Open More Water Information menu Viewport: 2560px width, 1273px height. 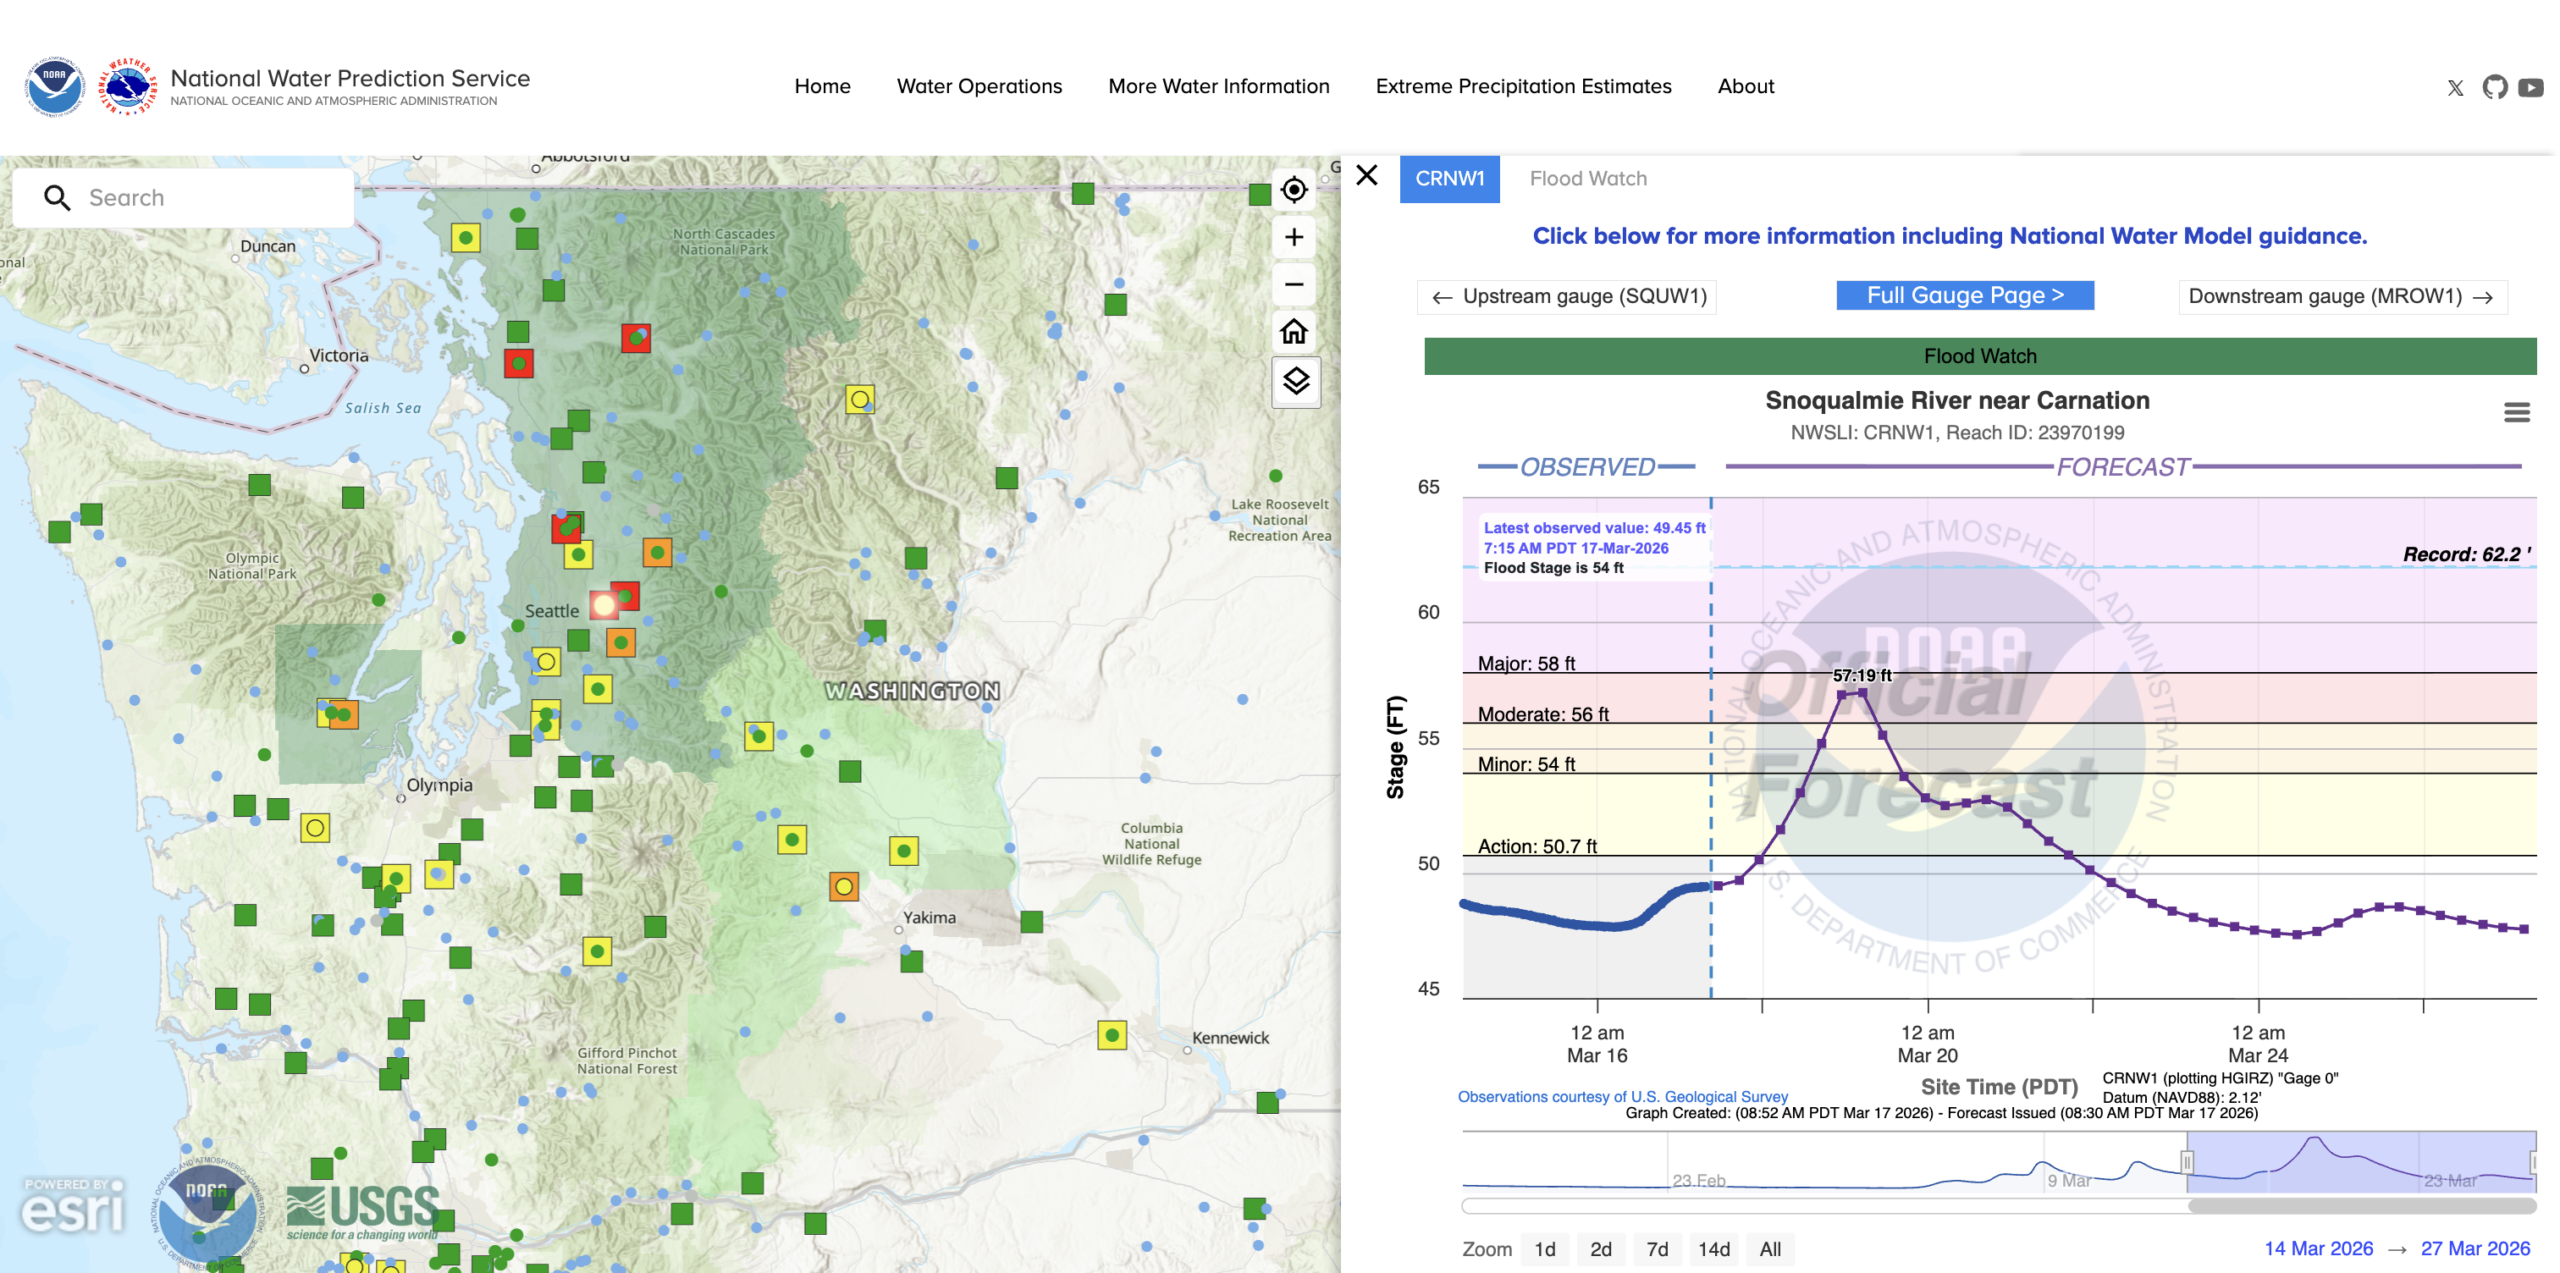click(1218, 86)
